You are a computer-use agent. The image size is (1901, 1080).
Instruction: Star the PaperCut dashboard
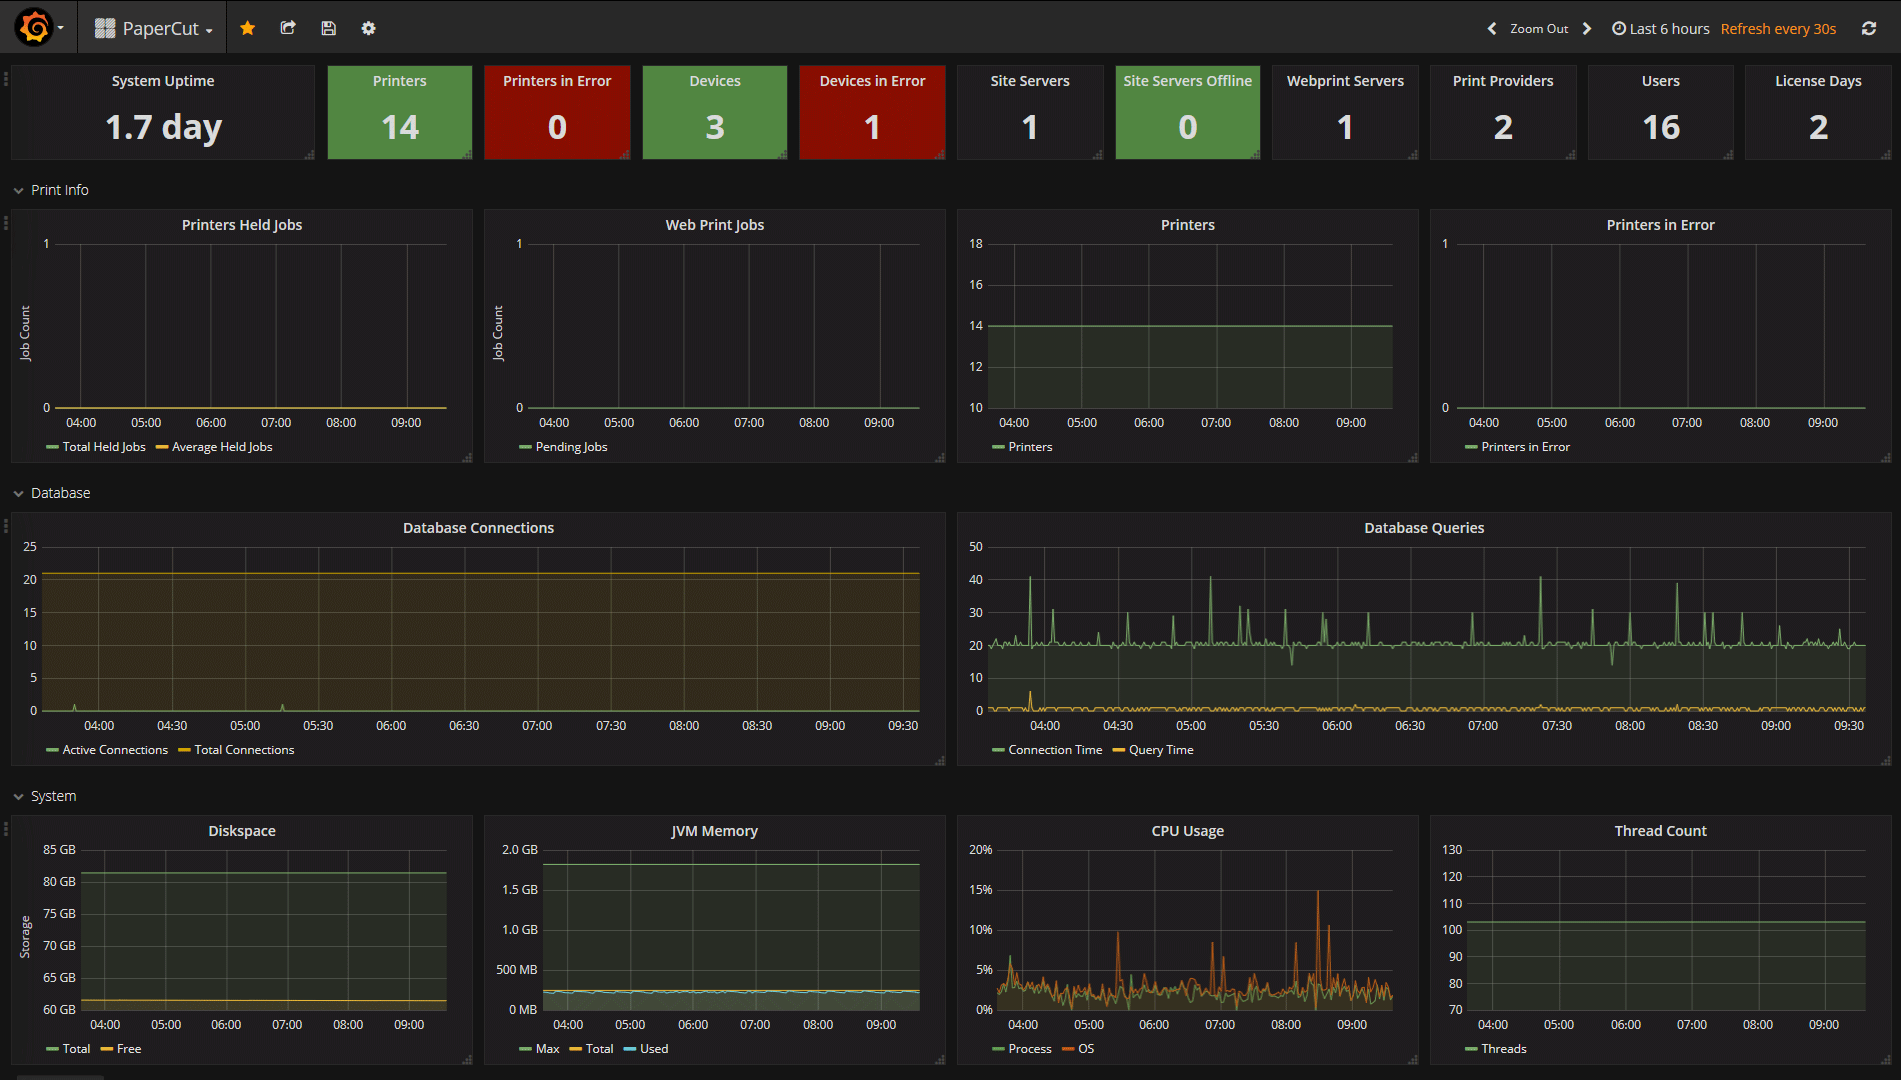(247, 28)
